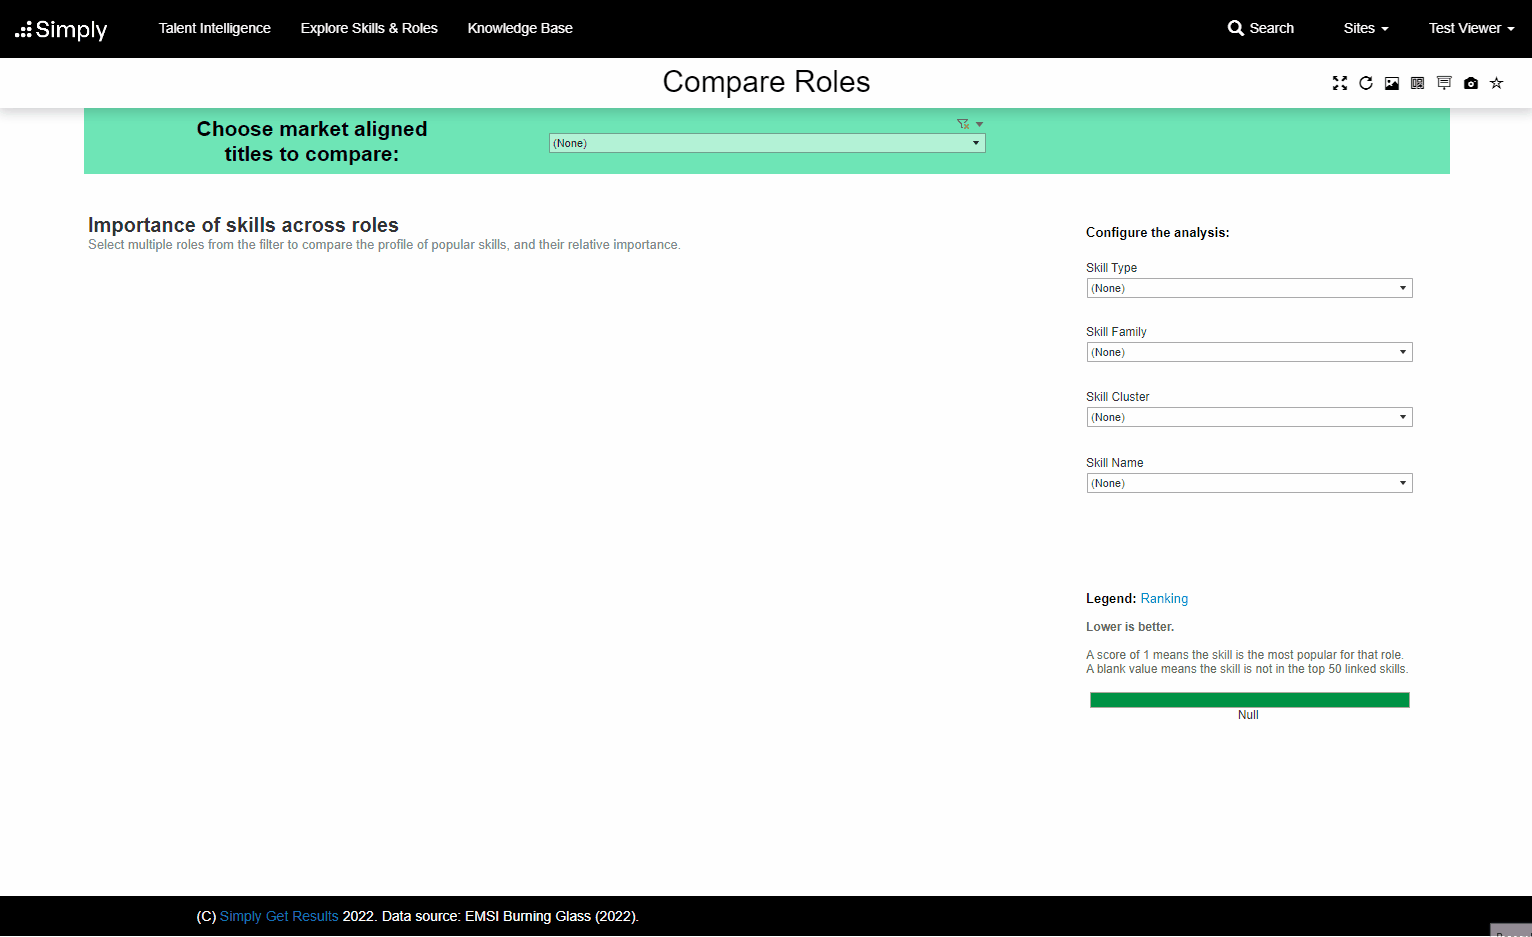Mark page as favorite with star icon

click(1497, 83)
